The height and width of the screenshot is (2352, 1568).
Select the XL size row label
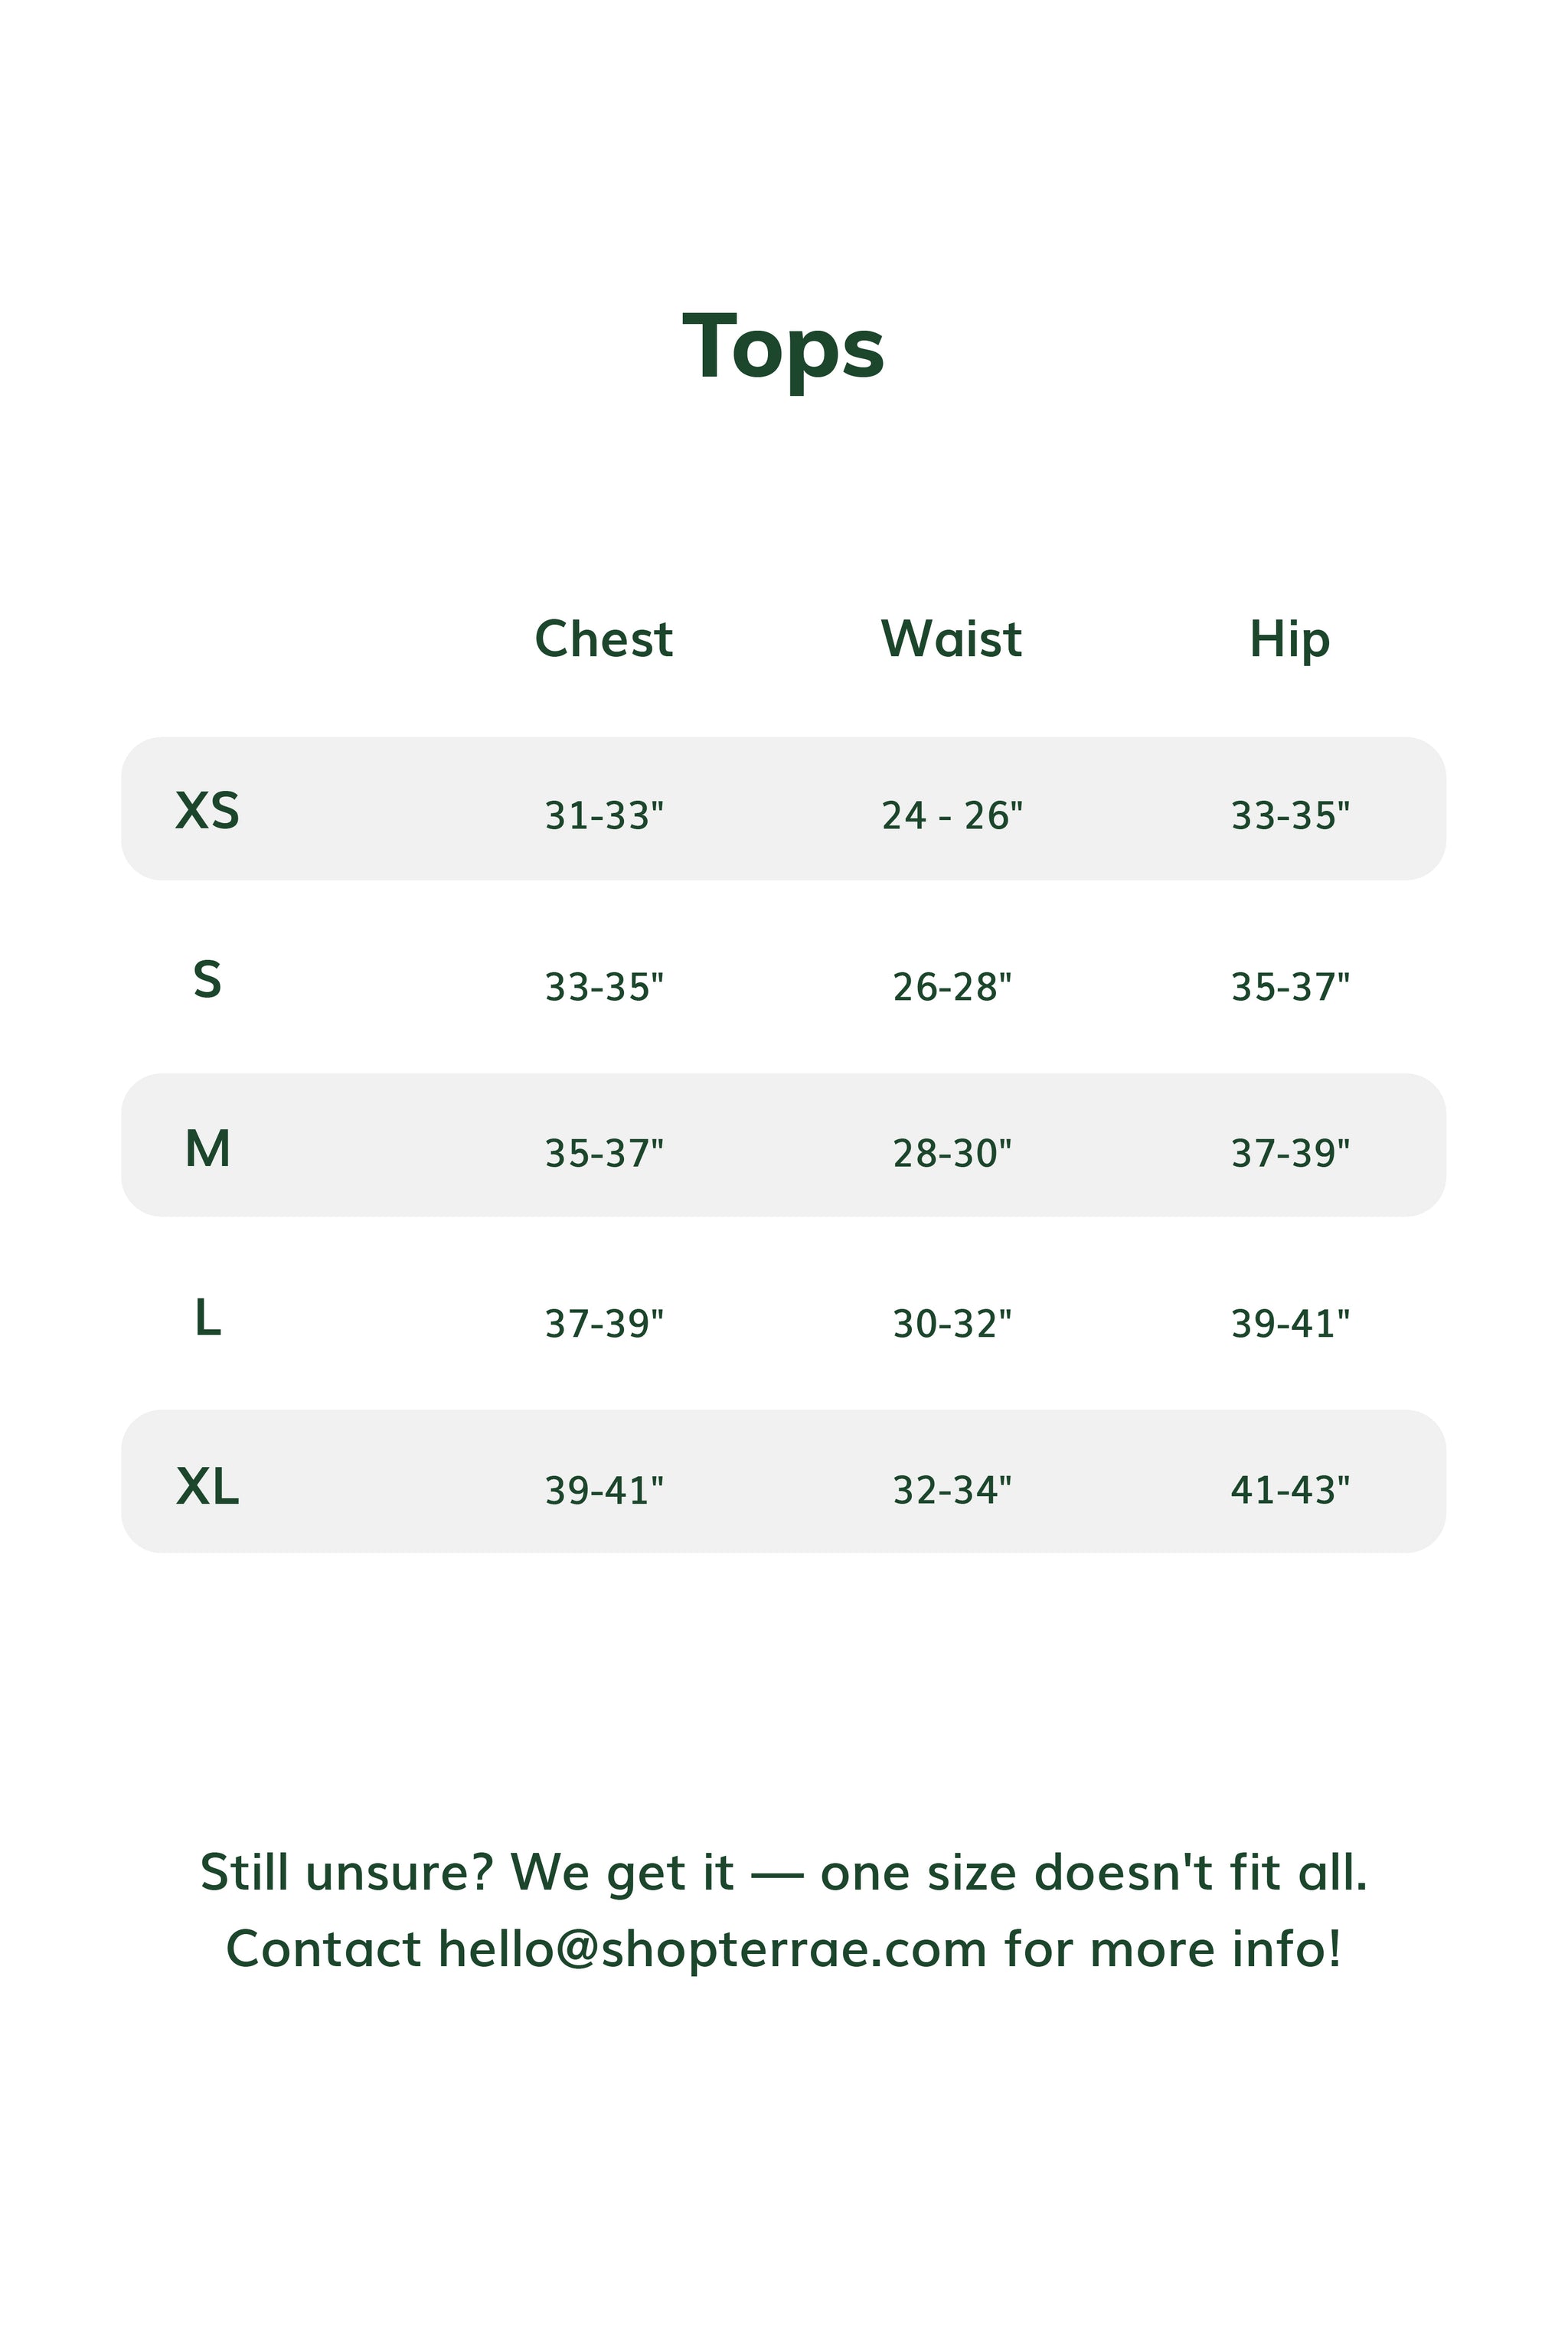coord(207,1486)
